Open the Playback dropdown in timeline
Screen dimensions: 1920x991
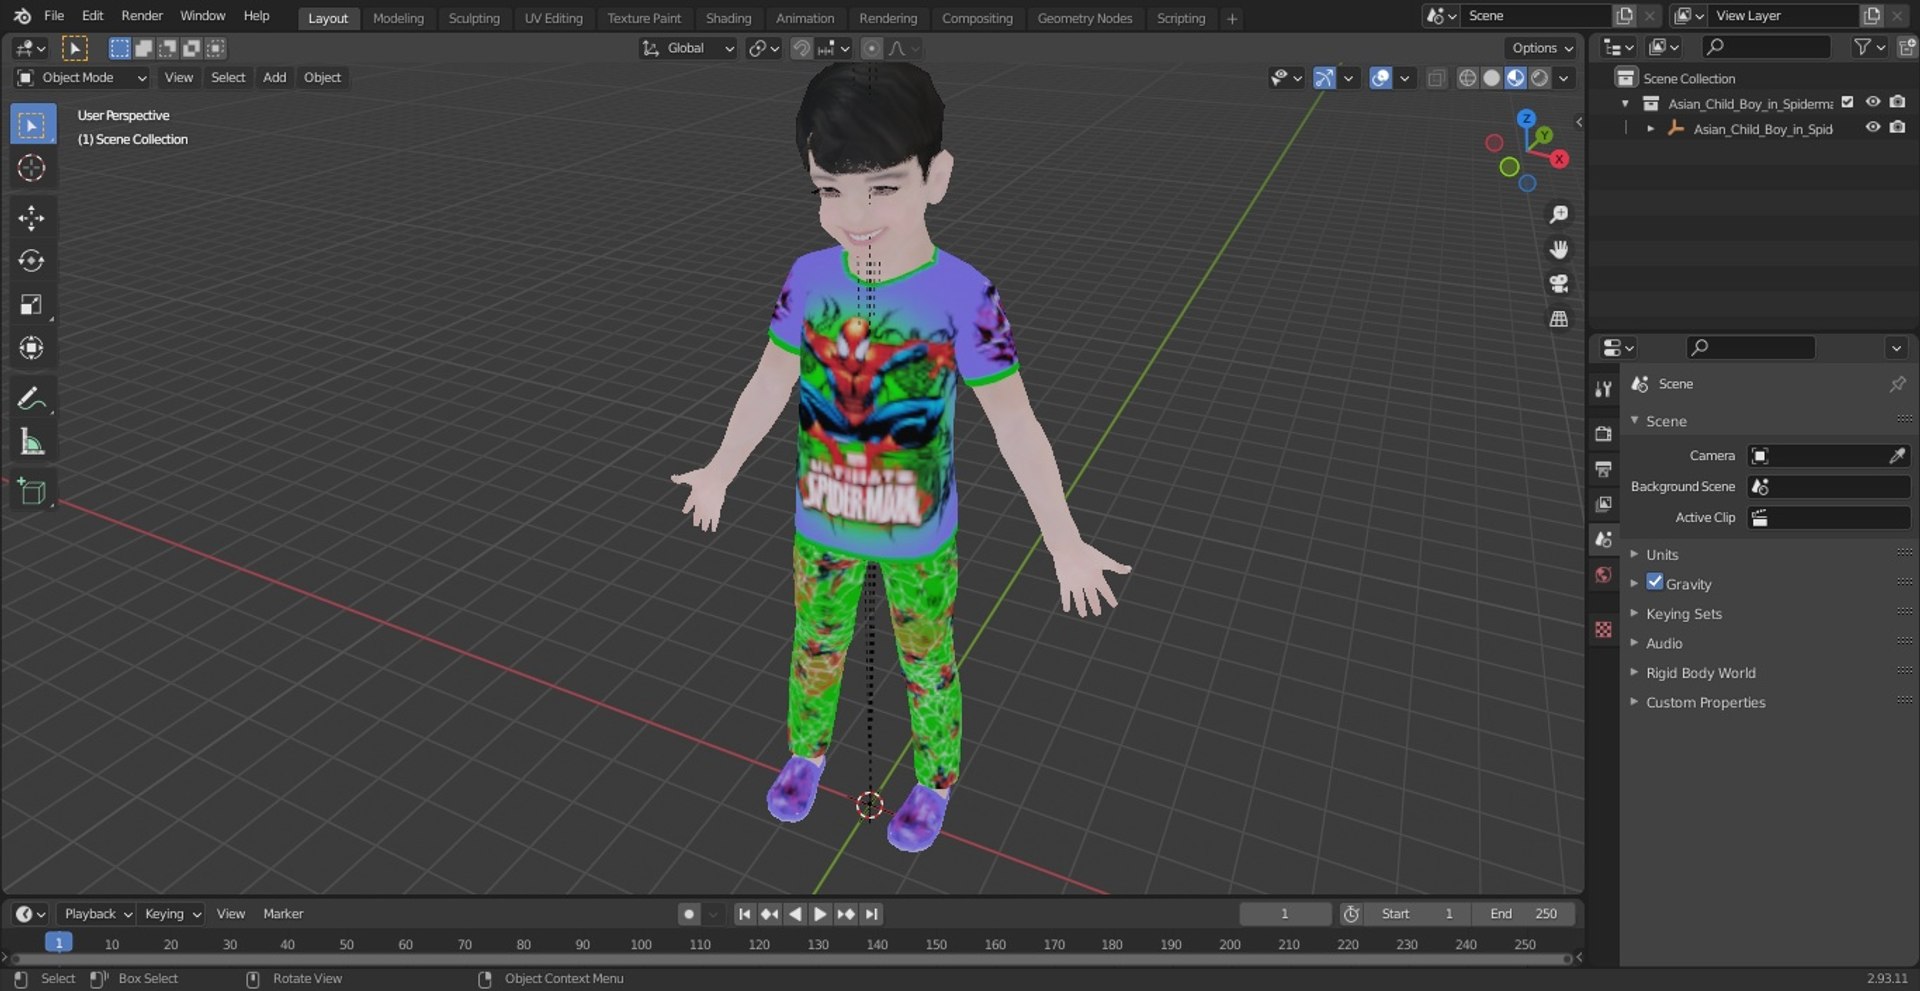[97, 914]
